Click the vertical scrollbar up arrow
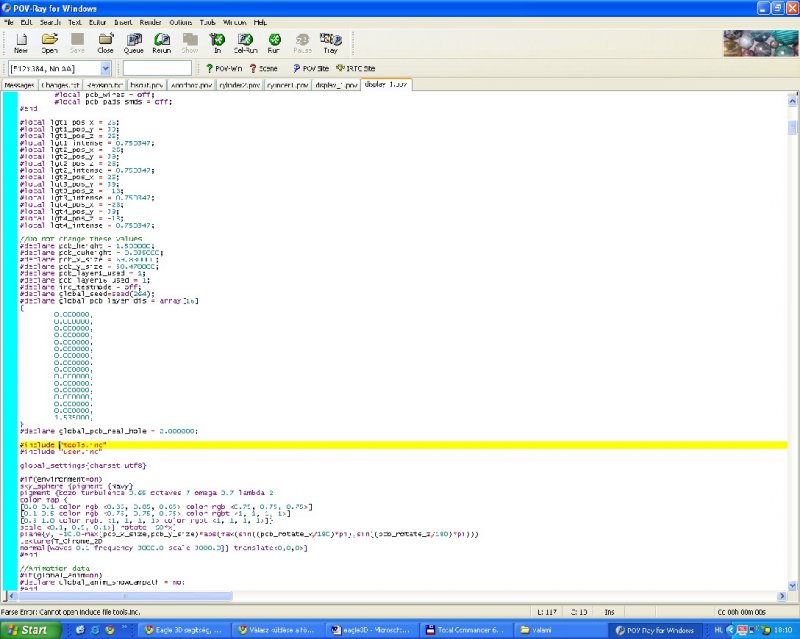The image size is (800, 639). (792, 101)
